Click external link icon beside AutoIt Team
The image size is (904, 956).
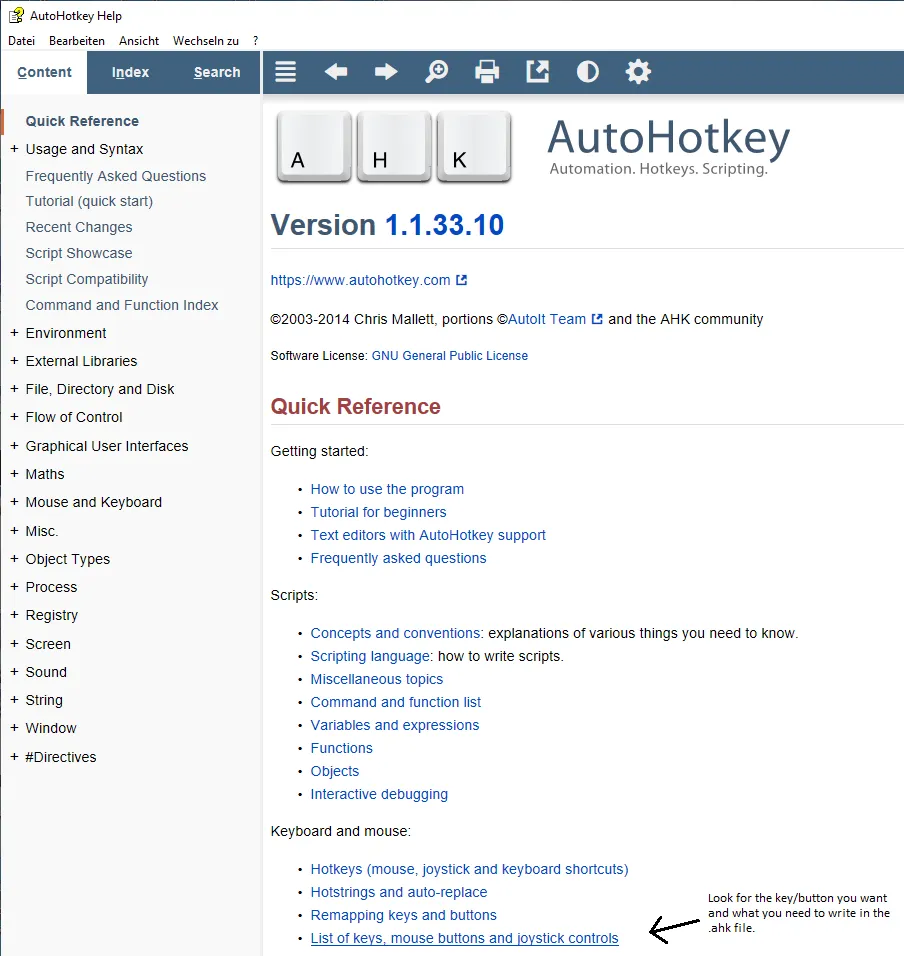coord(597,319)
